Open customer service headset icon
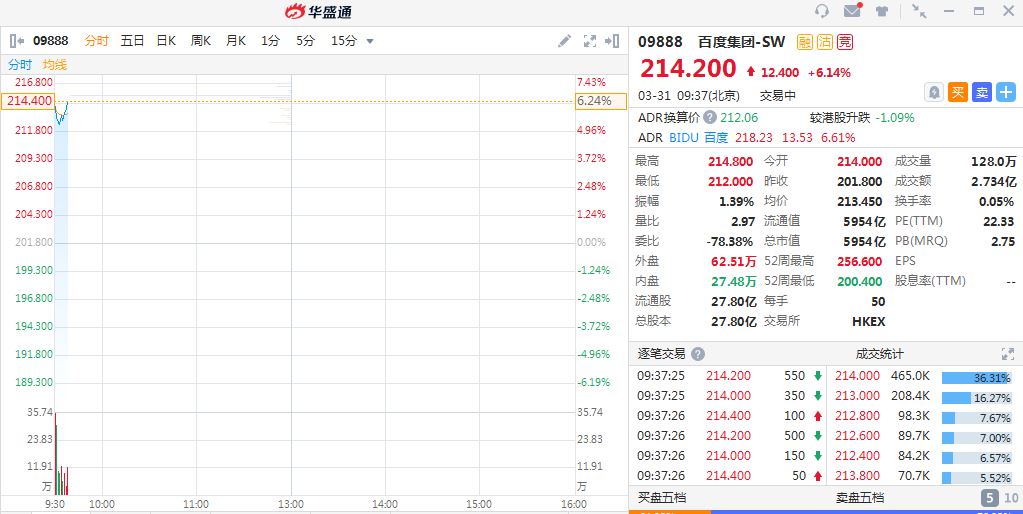The width and height of the screenshot is (1023, 514). [x=822, y=11]
